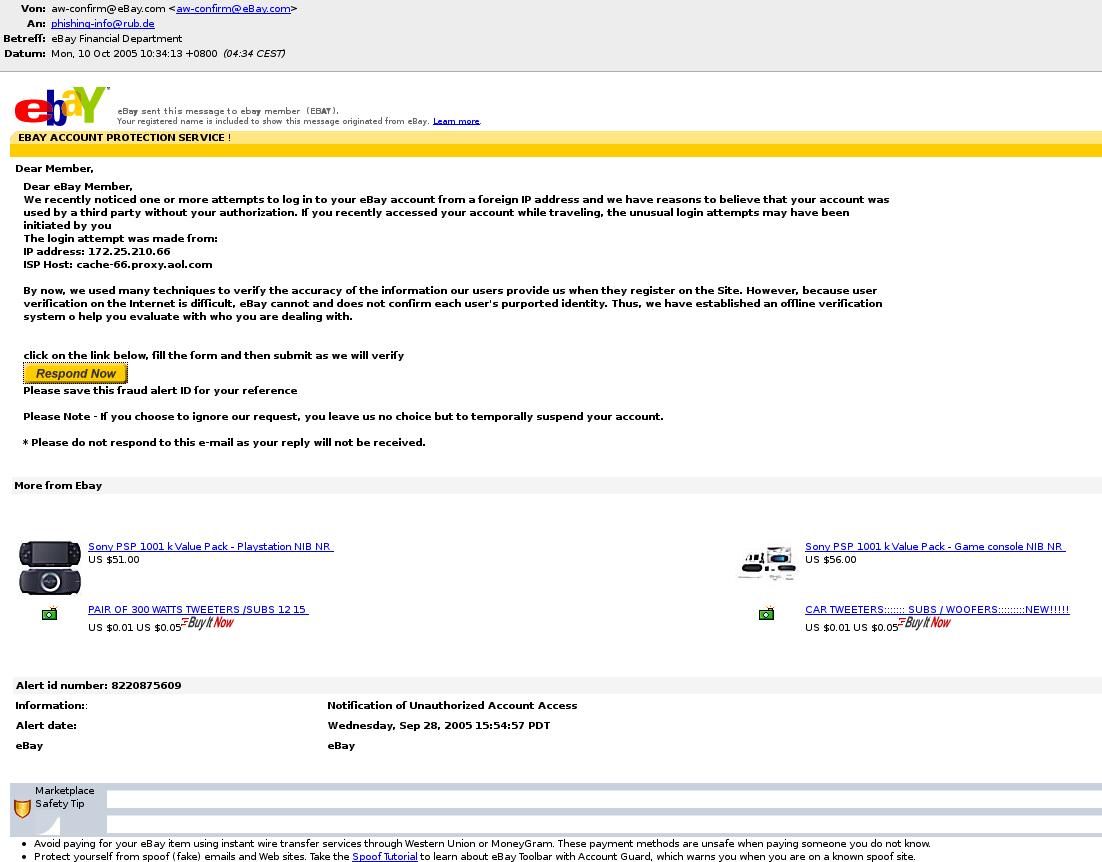Click the Information:: label
Image resolution: width=1102 pixels, height=862 pixels.
51,705
